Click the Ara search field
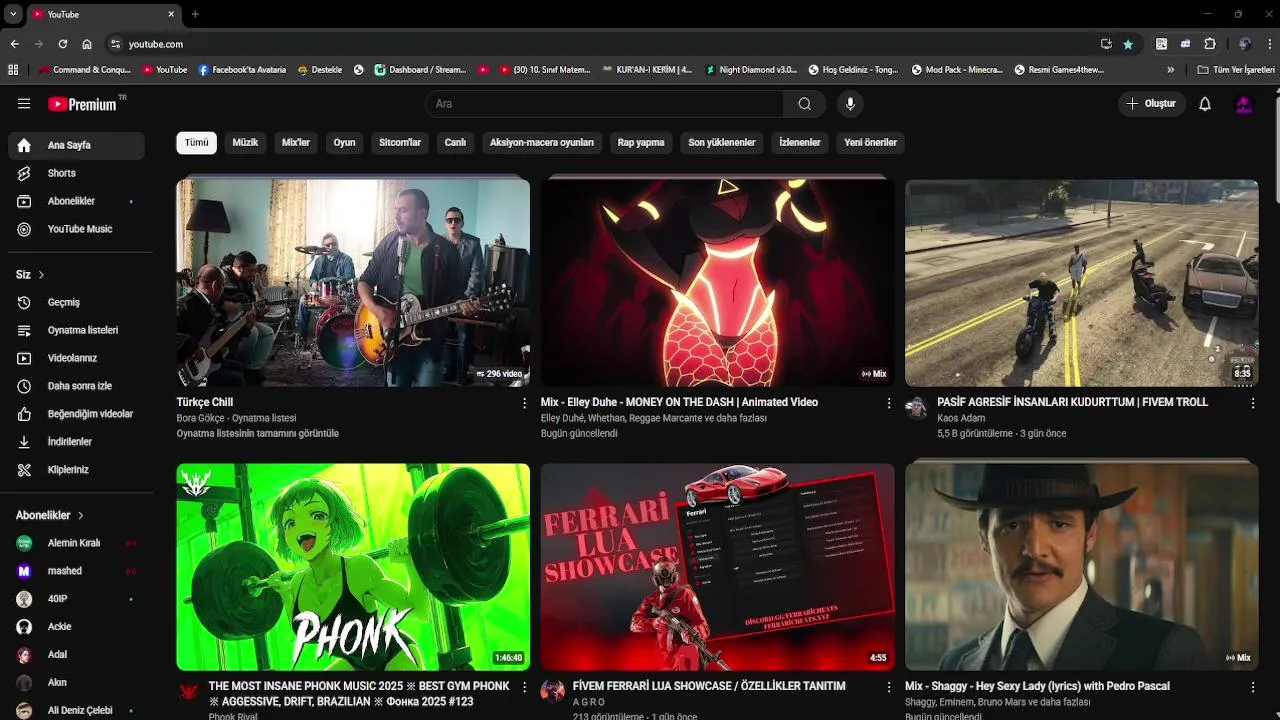 605,104
